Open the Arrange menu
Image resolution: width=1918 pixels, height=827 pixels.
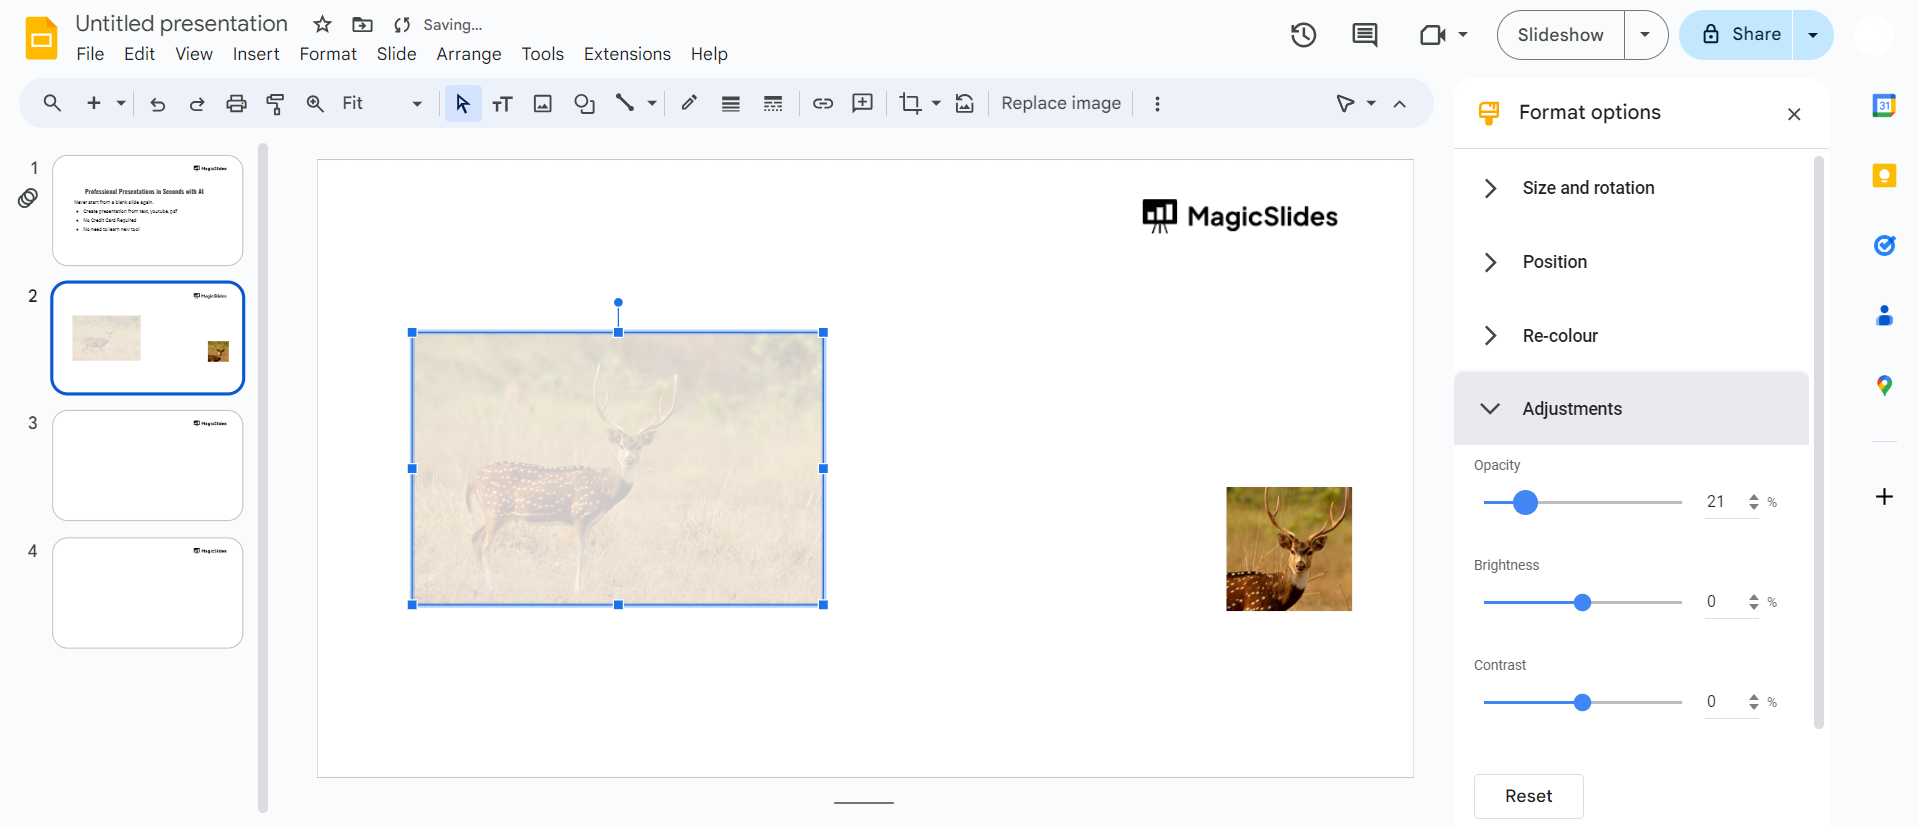pos(469,54)
